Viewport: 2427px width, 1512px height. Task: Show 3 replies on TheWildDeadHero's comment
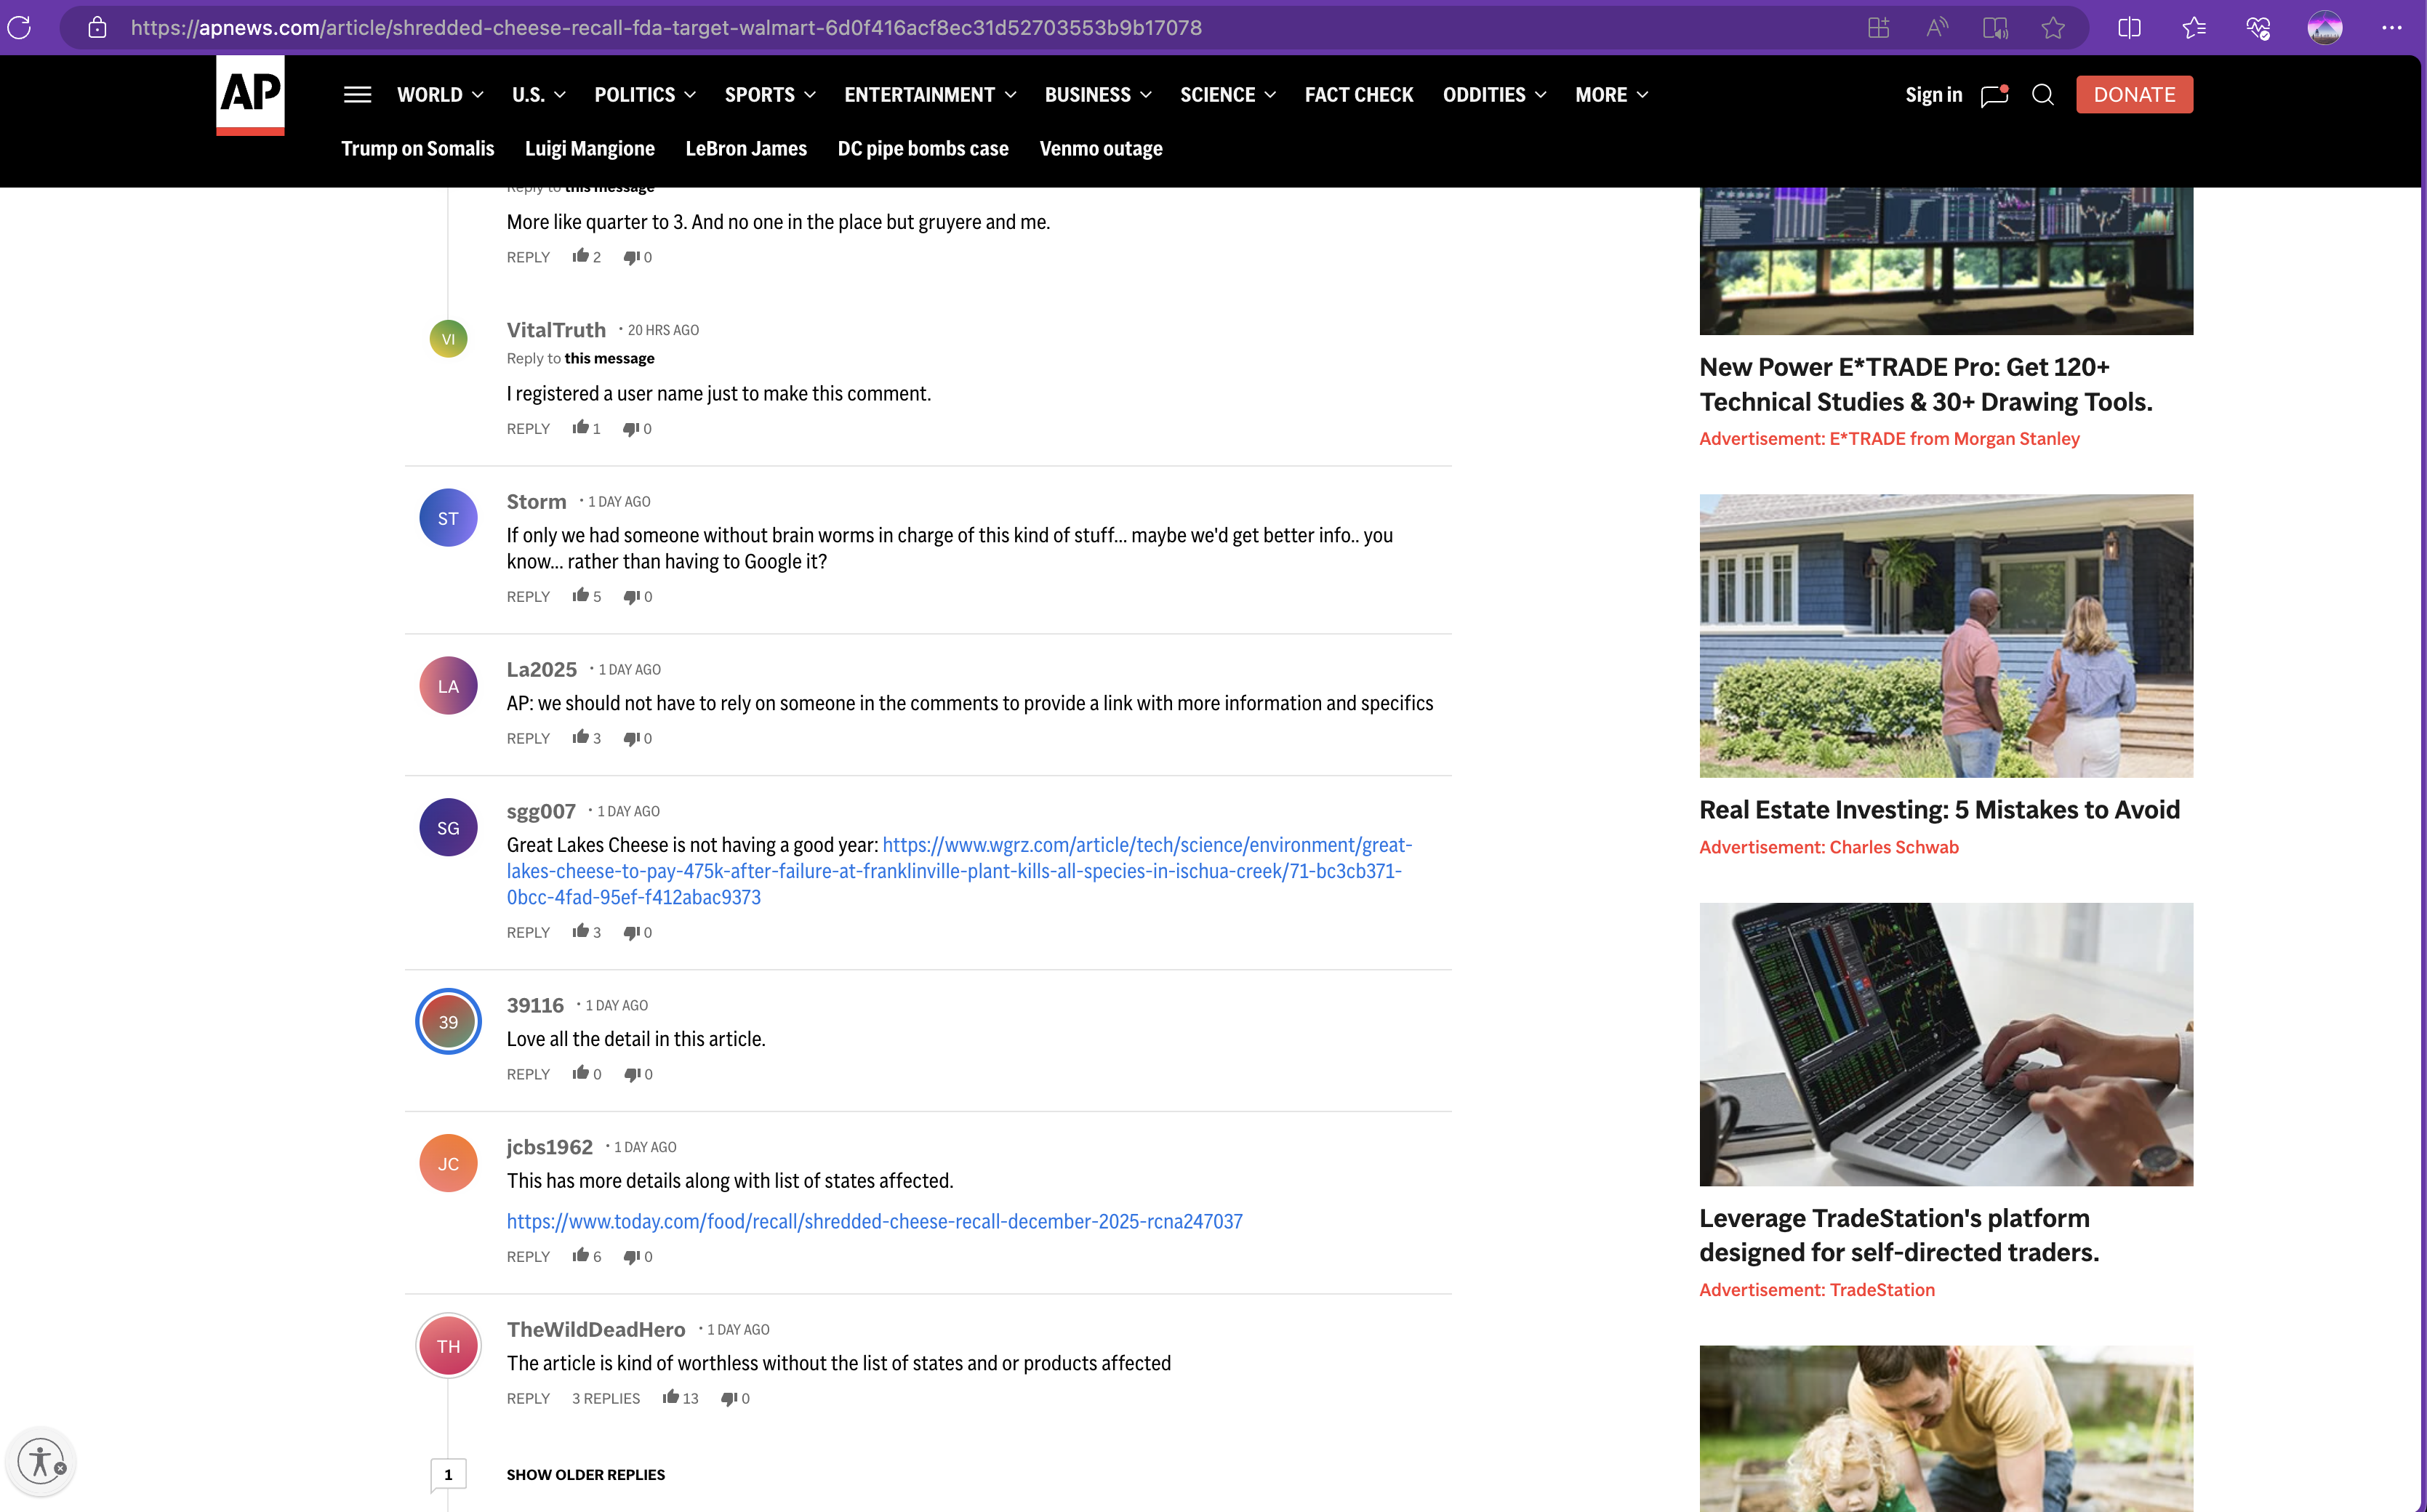[605, 1398]
